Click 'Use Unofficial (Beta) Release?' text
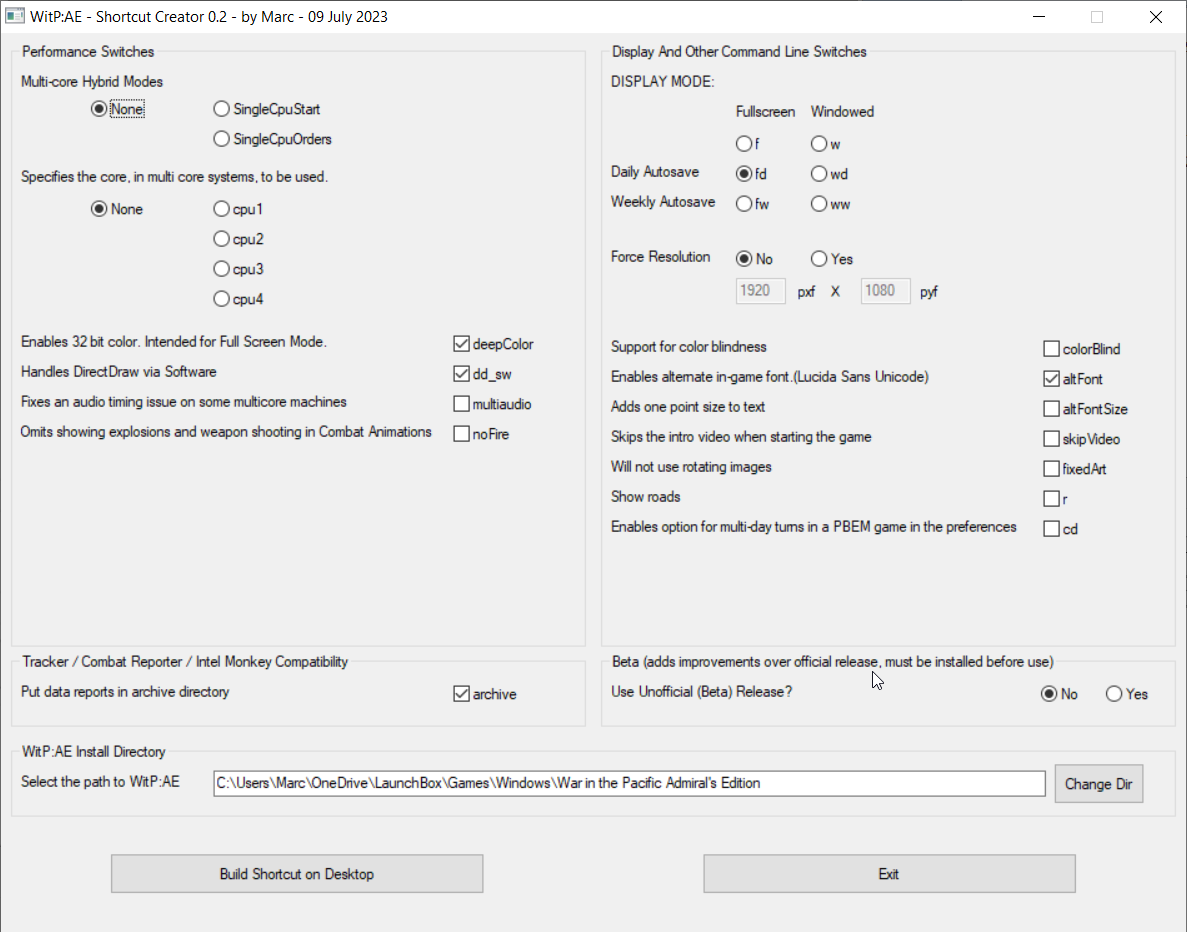Viewport: 1187px width, 932px height. 702,691
